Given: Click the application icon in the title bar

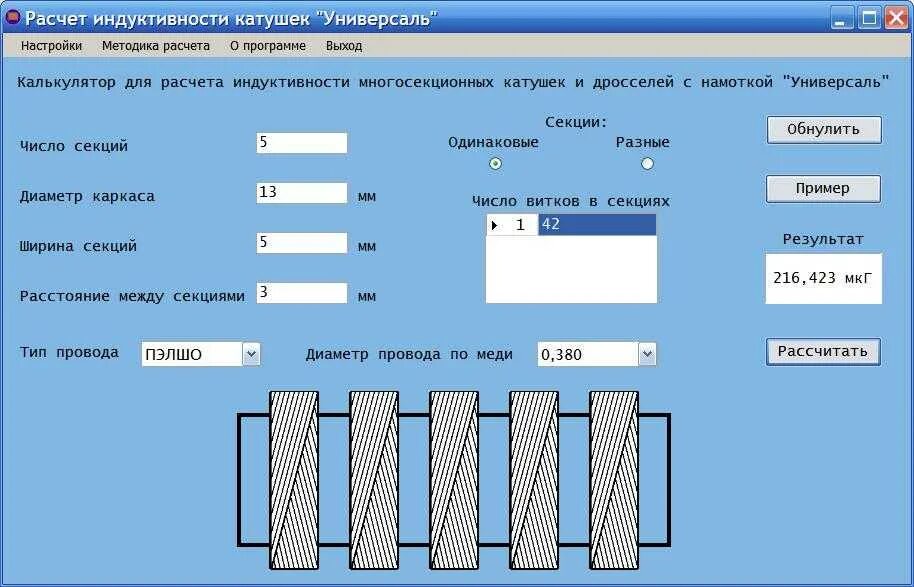Looking at the screenshot, I should click(13, 16).
